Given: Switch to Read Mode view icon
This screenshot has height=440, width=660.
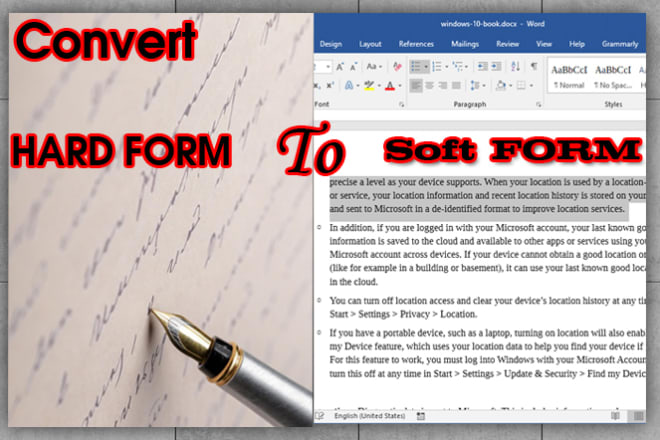Looking at the screenshot, I should [615, 416].
